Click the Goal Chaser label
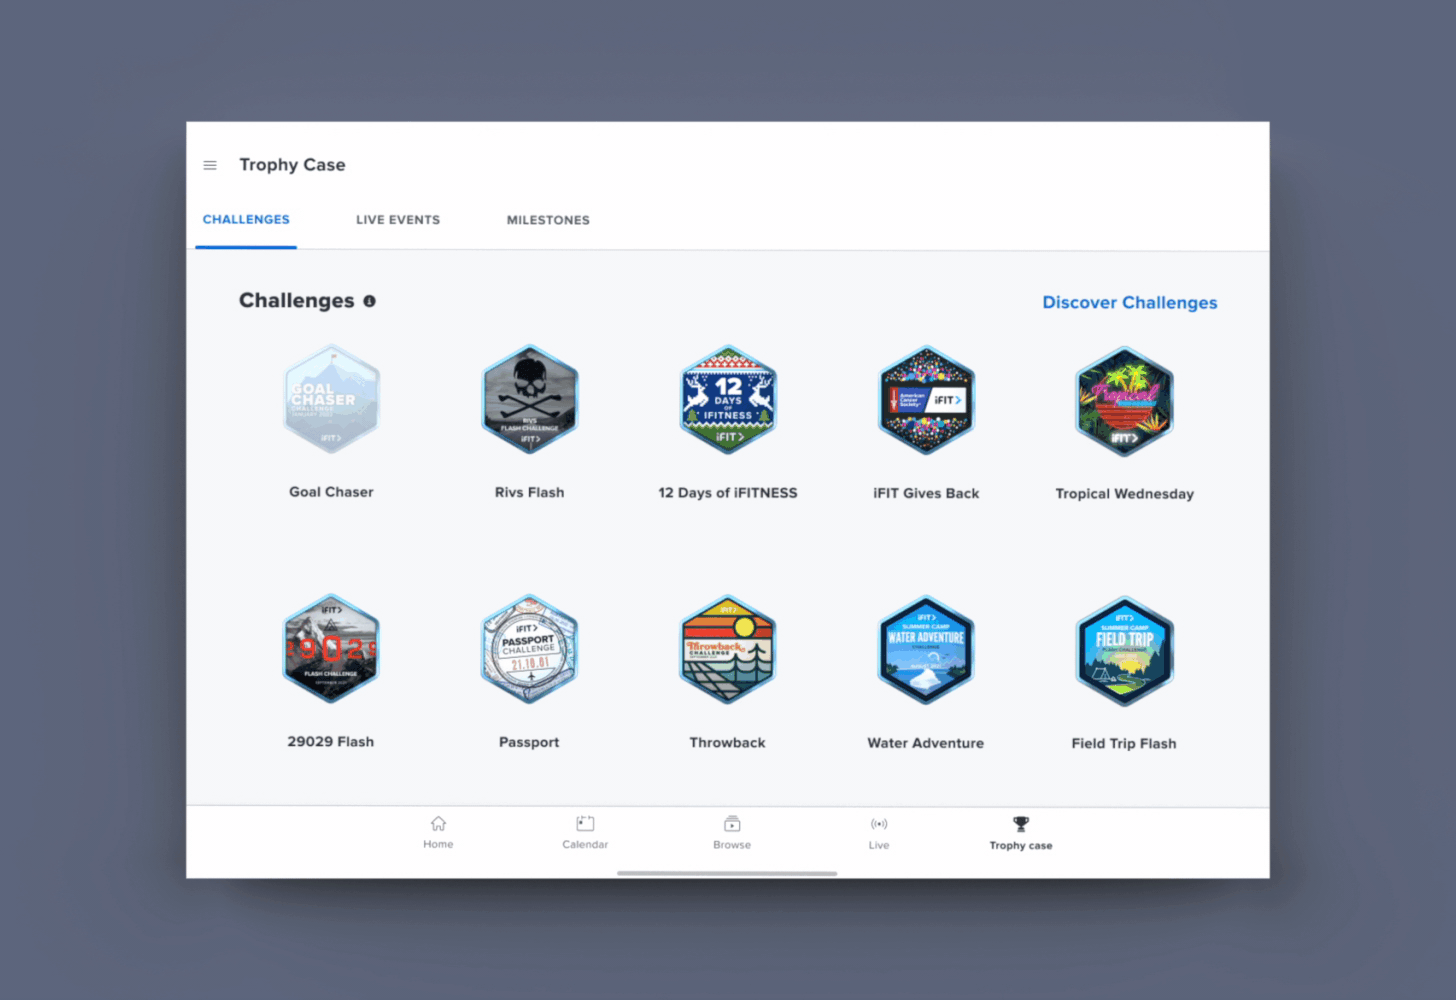The height and width of the screenshot is (1000, 1456). 331,492
